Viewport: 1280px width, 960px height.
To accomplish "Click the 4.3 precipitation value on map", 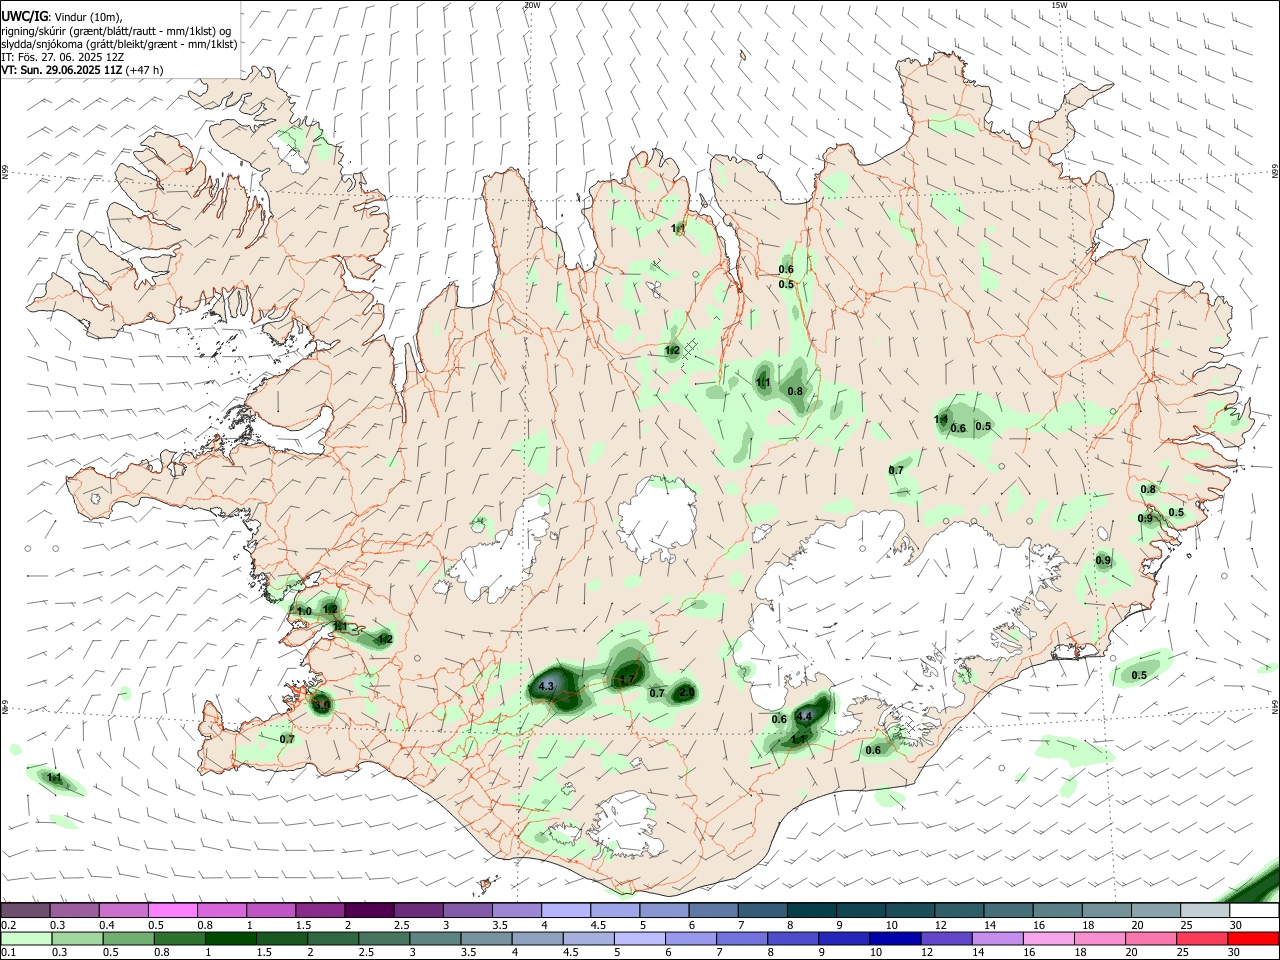I will pyautogui.click(x=546, y=687).
